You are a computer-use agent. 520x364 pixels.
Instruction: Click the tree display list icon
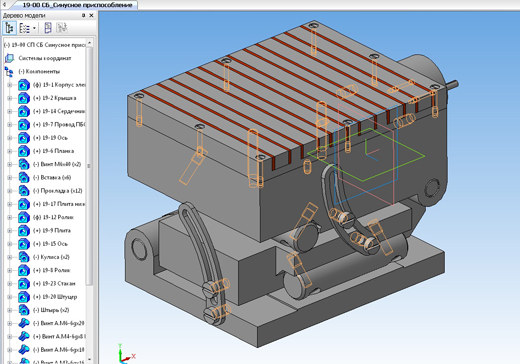point(24,28)
